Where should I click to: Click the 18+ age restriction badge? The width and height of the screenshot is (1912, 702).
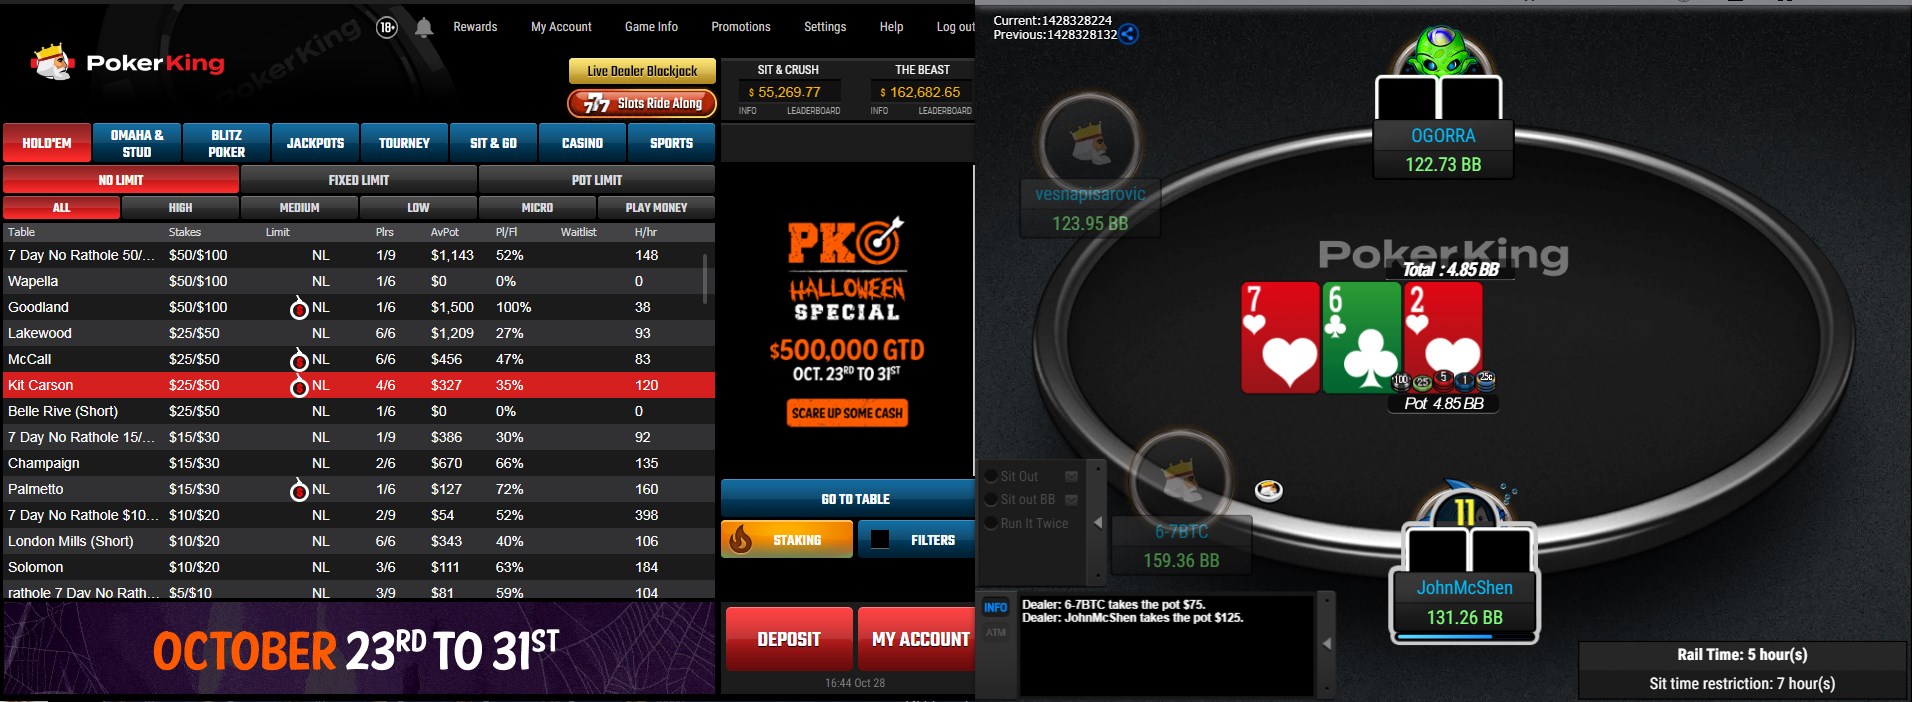(388, 28)
